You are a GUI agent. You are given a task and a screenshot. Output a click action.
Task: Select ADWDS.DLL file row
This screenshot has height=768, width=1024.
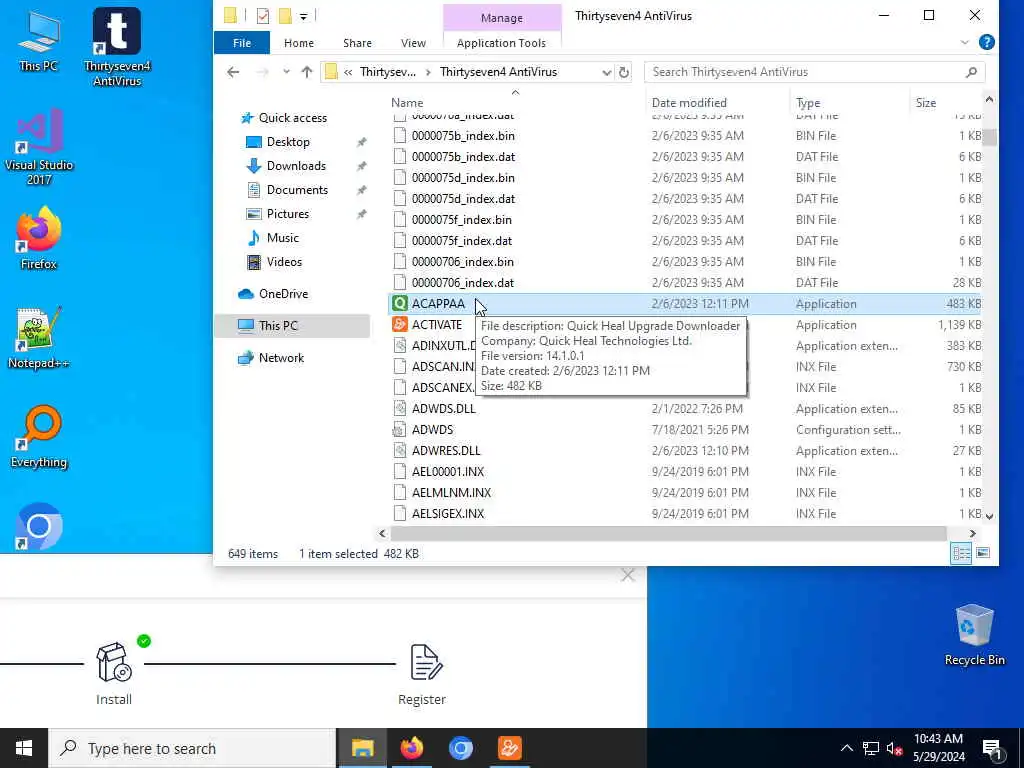[x=686, y=409]
